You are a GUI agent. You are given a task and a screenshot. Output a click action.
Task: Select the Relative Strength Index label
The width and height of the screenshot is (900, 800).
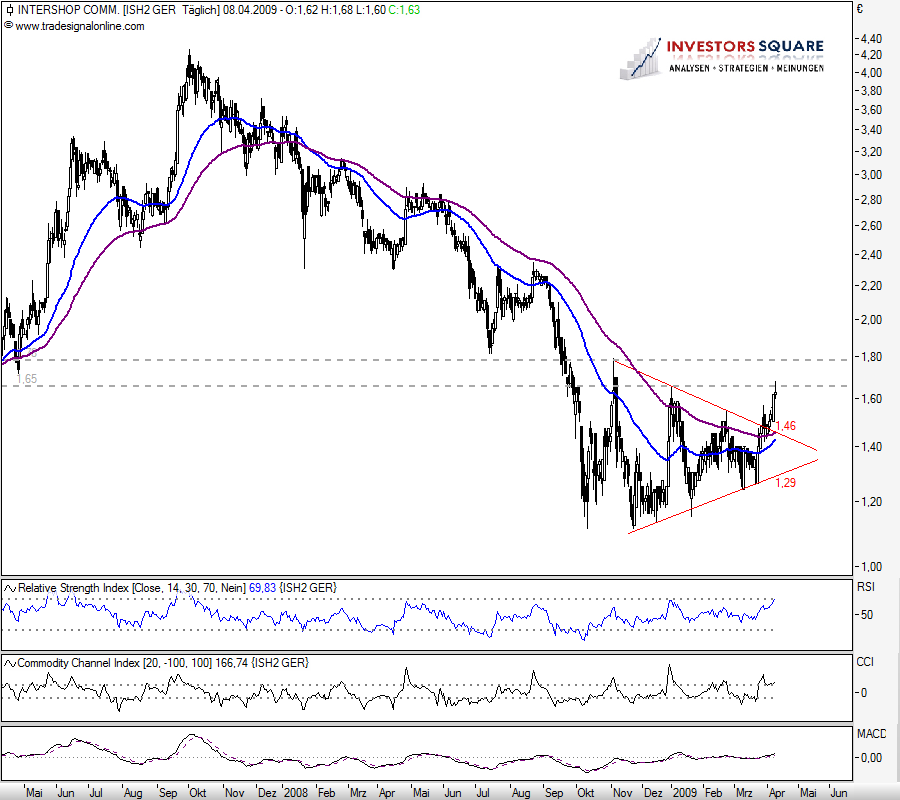(73, 588)
